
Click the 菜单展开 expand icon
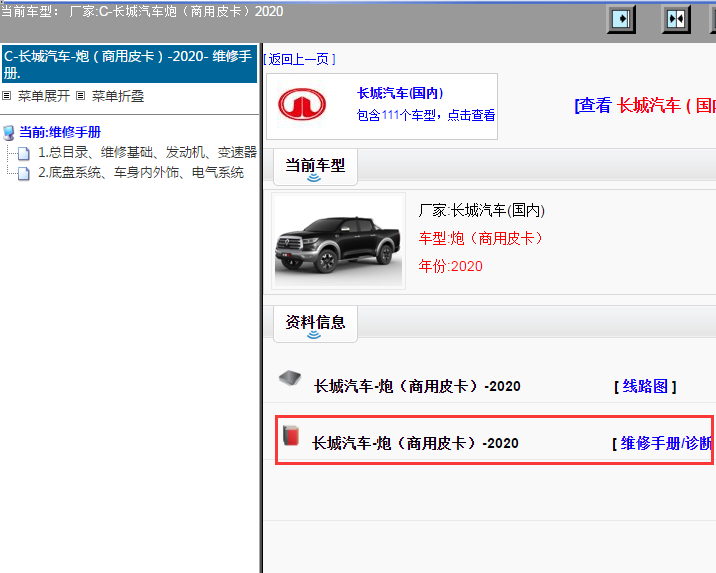(x=6, y=95)
